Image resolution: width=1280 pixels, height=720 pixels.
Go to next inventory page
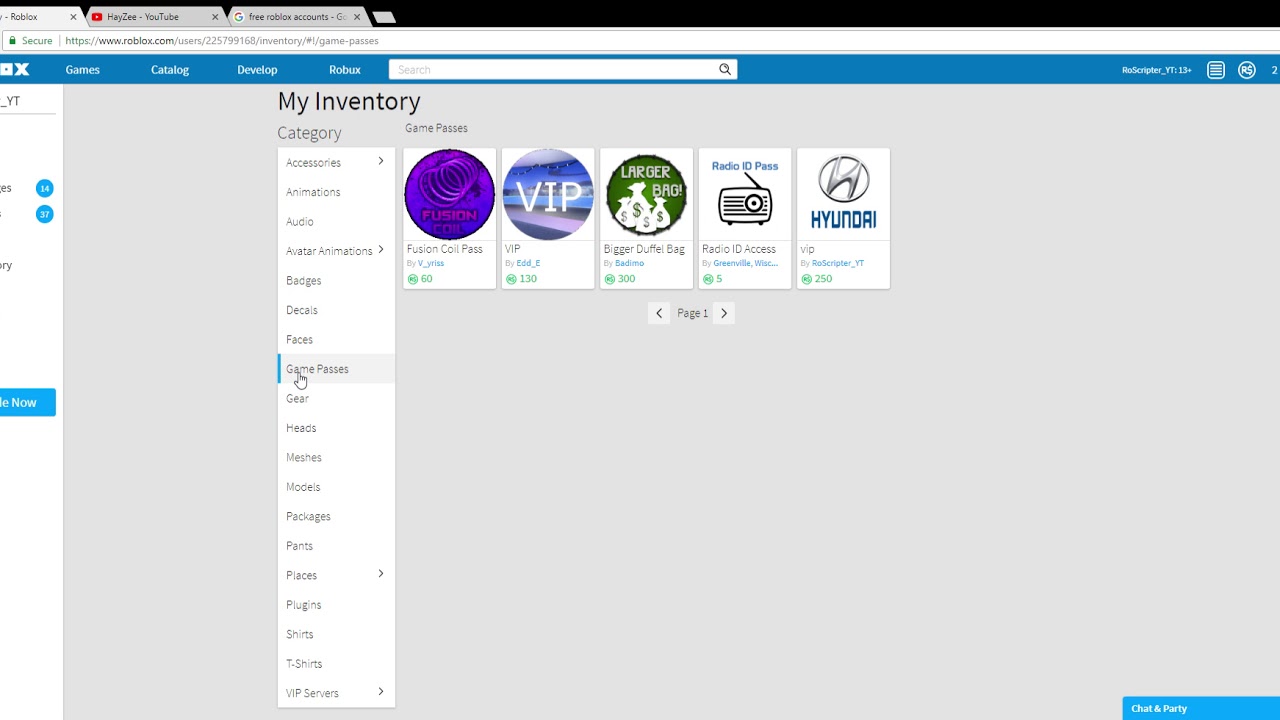point(724,313)
